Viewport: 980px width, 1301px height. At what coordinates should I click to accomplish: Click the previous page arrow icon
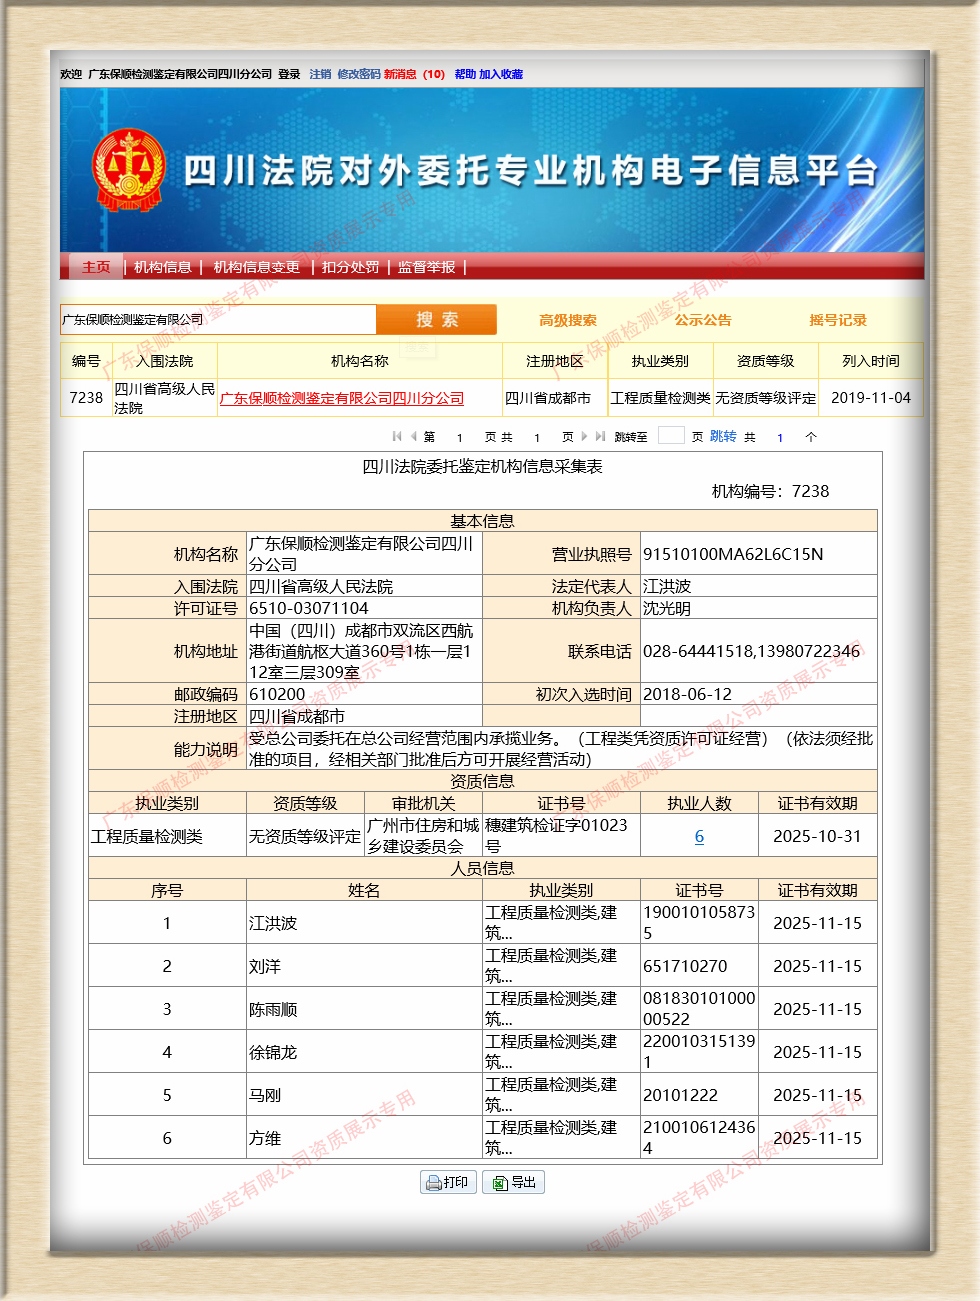tap(413, 436)
